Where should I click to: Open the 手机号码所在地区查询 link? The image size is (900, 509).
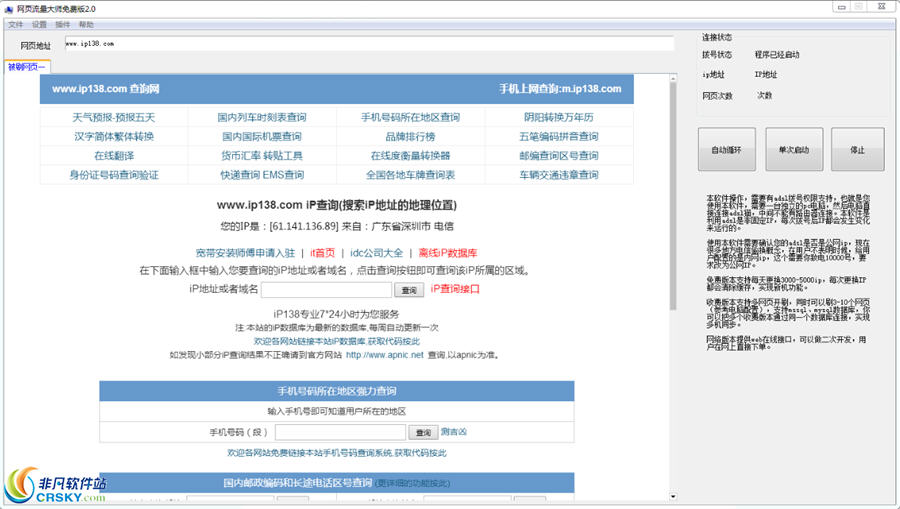click(x=410, y=117)
